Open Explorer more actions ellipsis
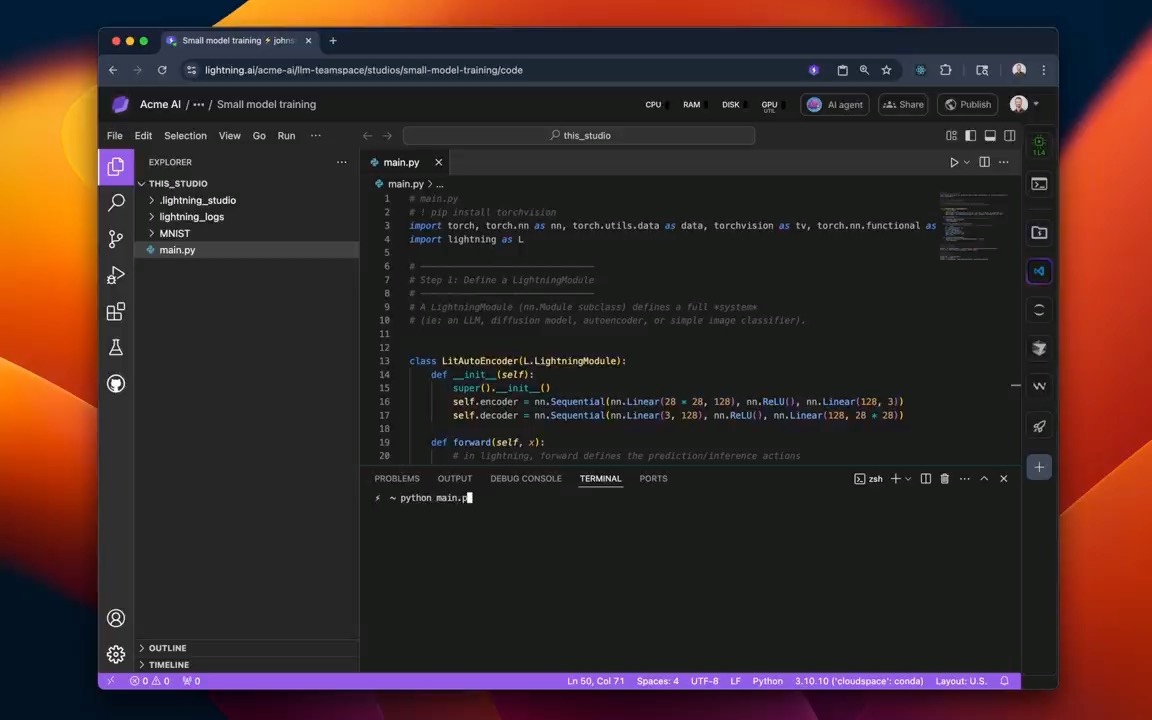1152x720 pixels. [342, 162]
